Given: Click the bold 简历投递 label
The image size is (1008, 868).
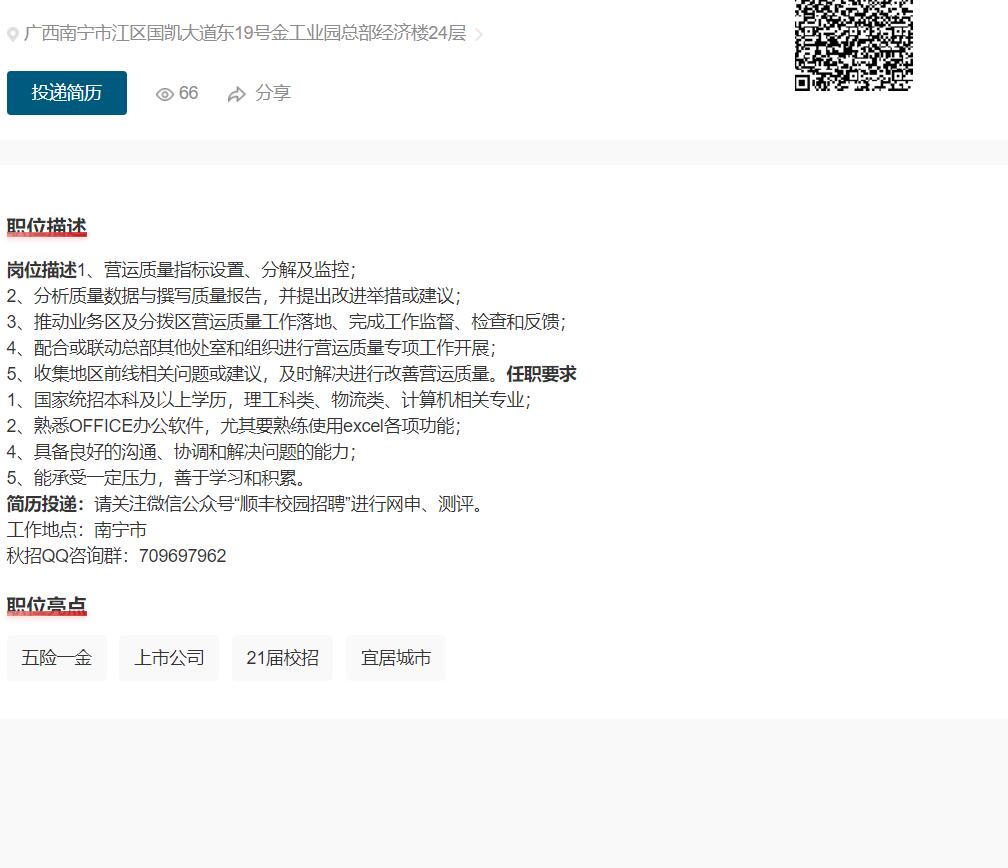Looking at the screenshot, I should point(45,504).
